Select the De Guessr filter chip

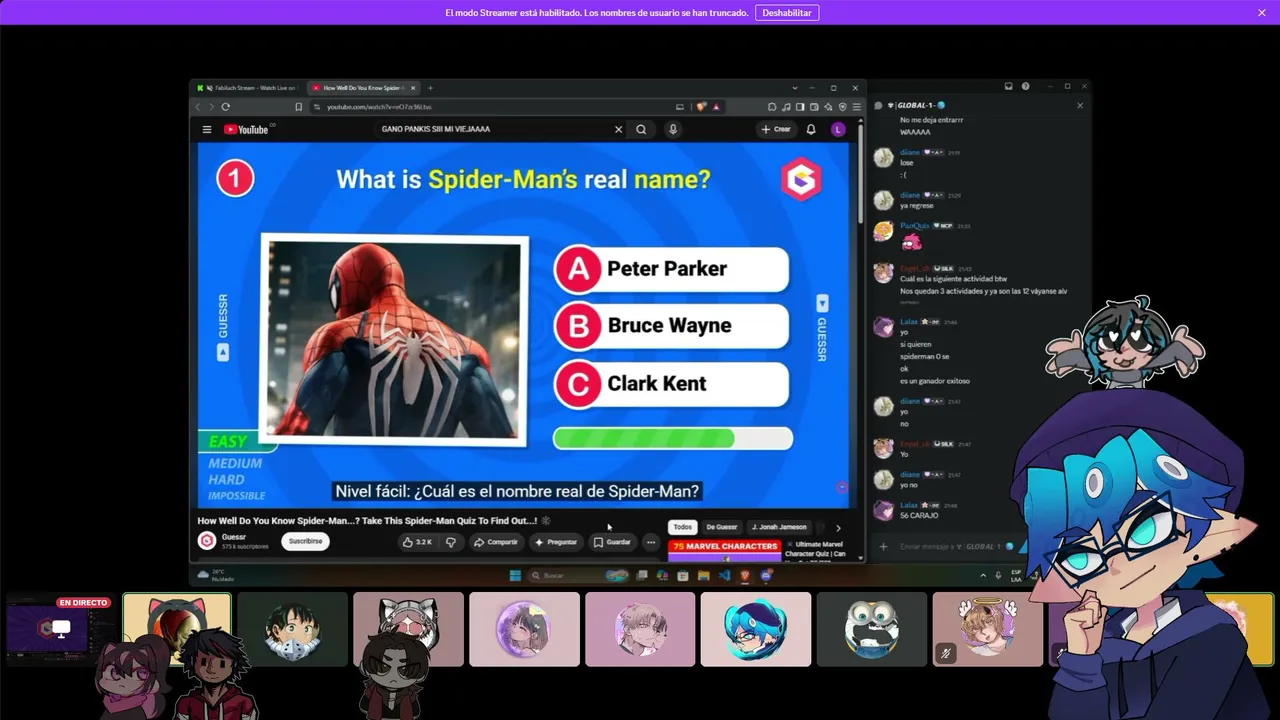(722, 527)
